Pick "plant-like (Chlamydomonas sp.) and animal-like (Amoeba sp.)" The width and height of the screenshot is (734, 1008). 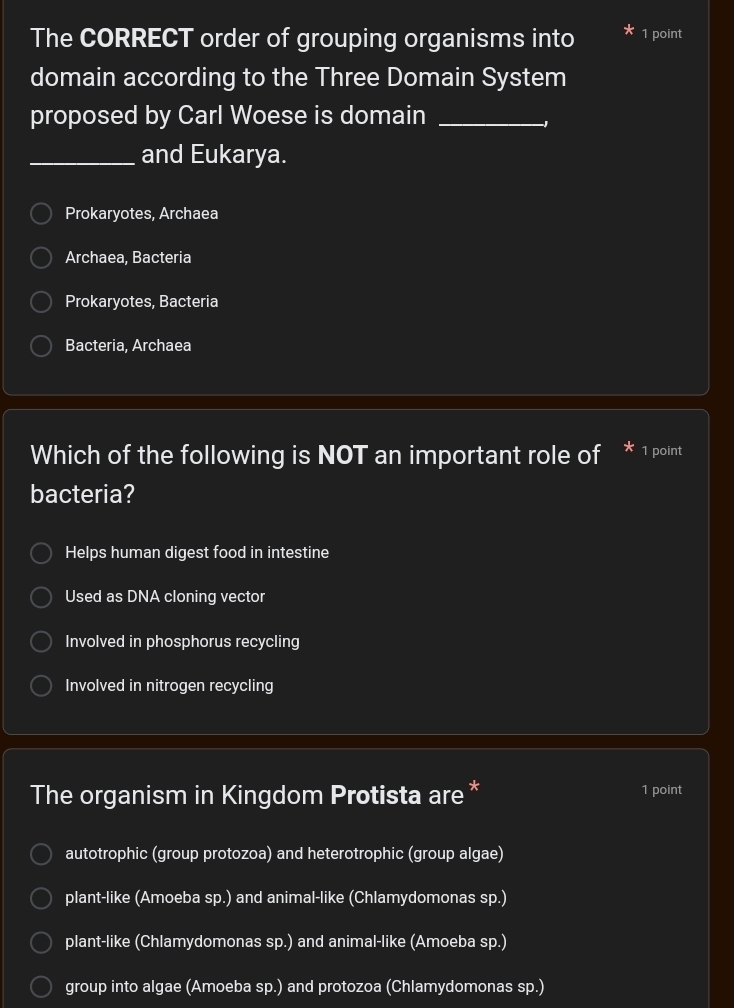(x=41, y=942)
